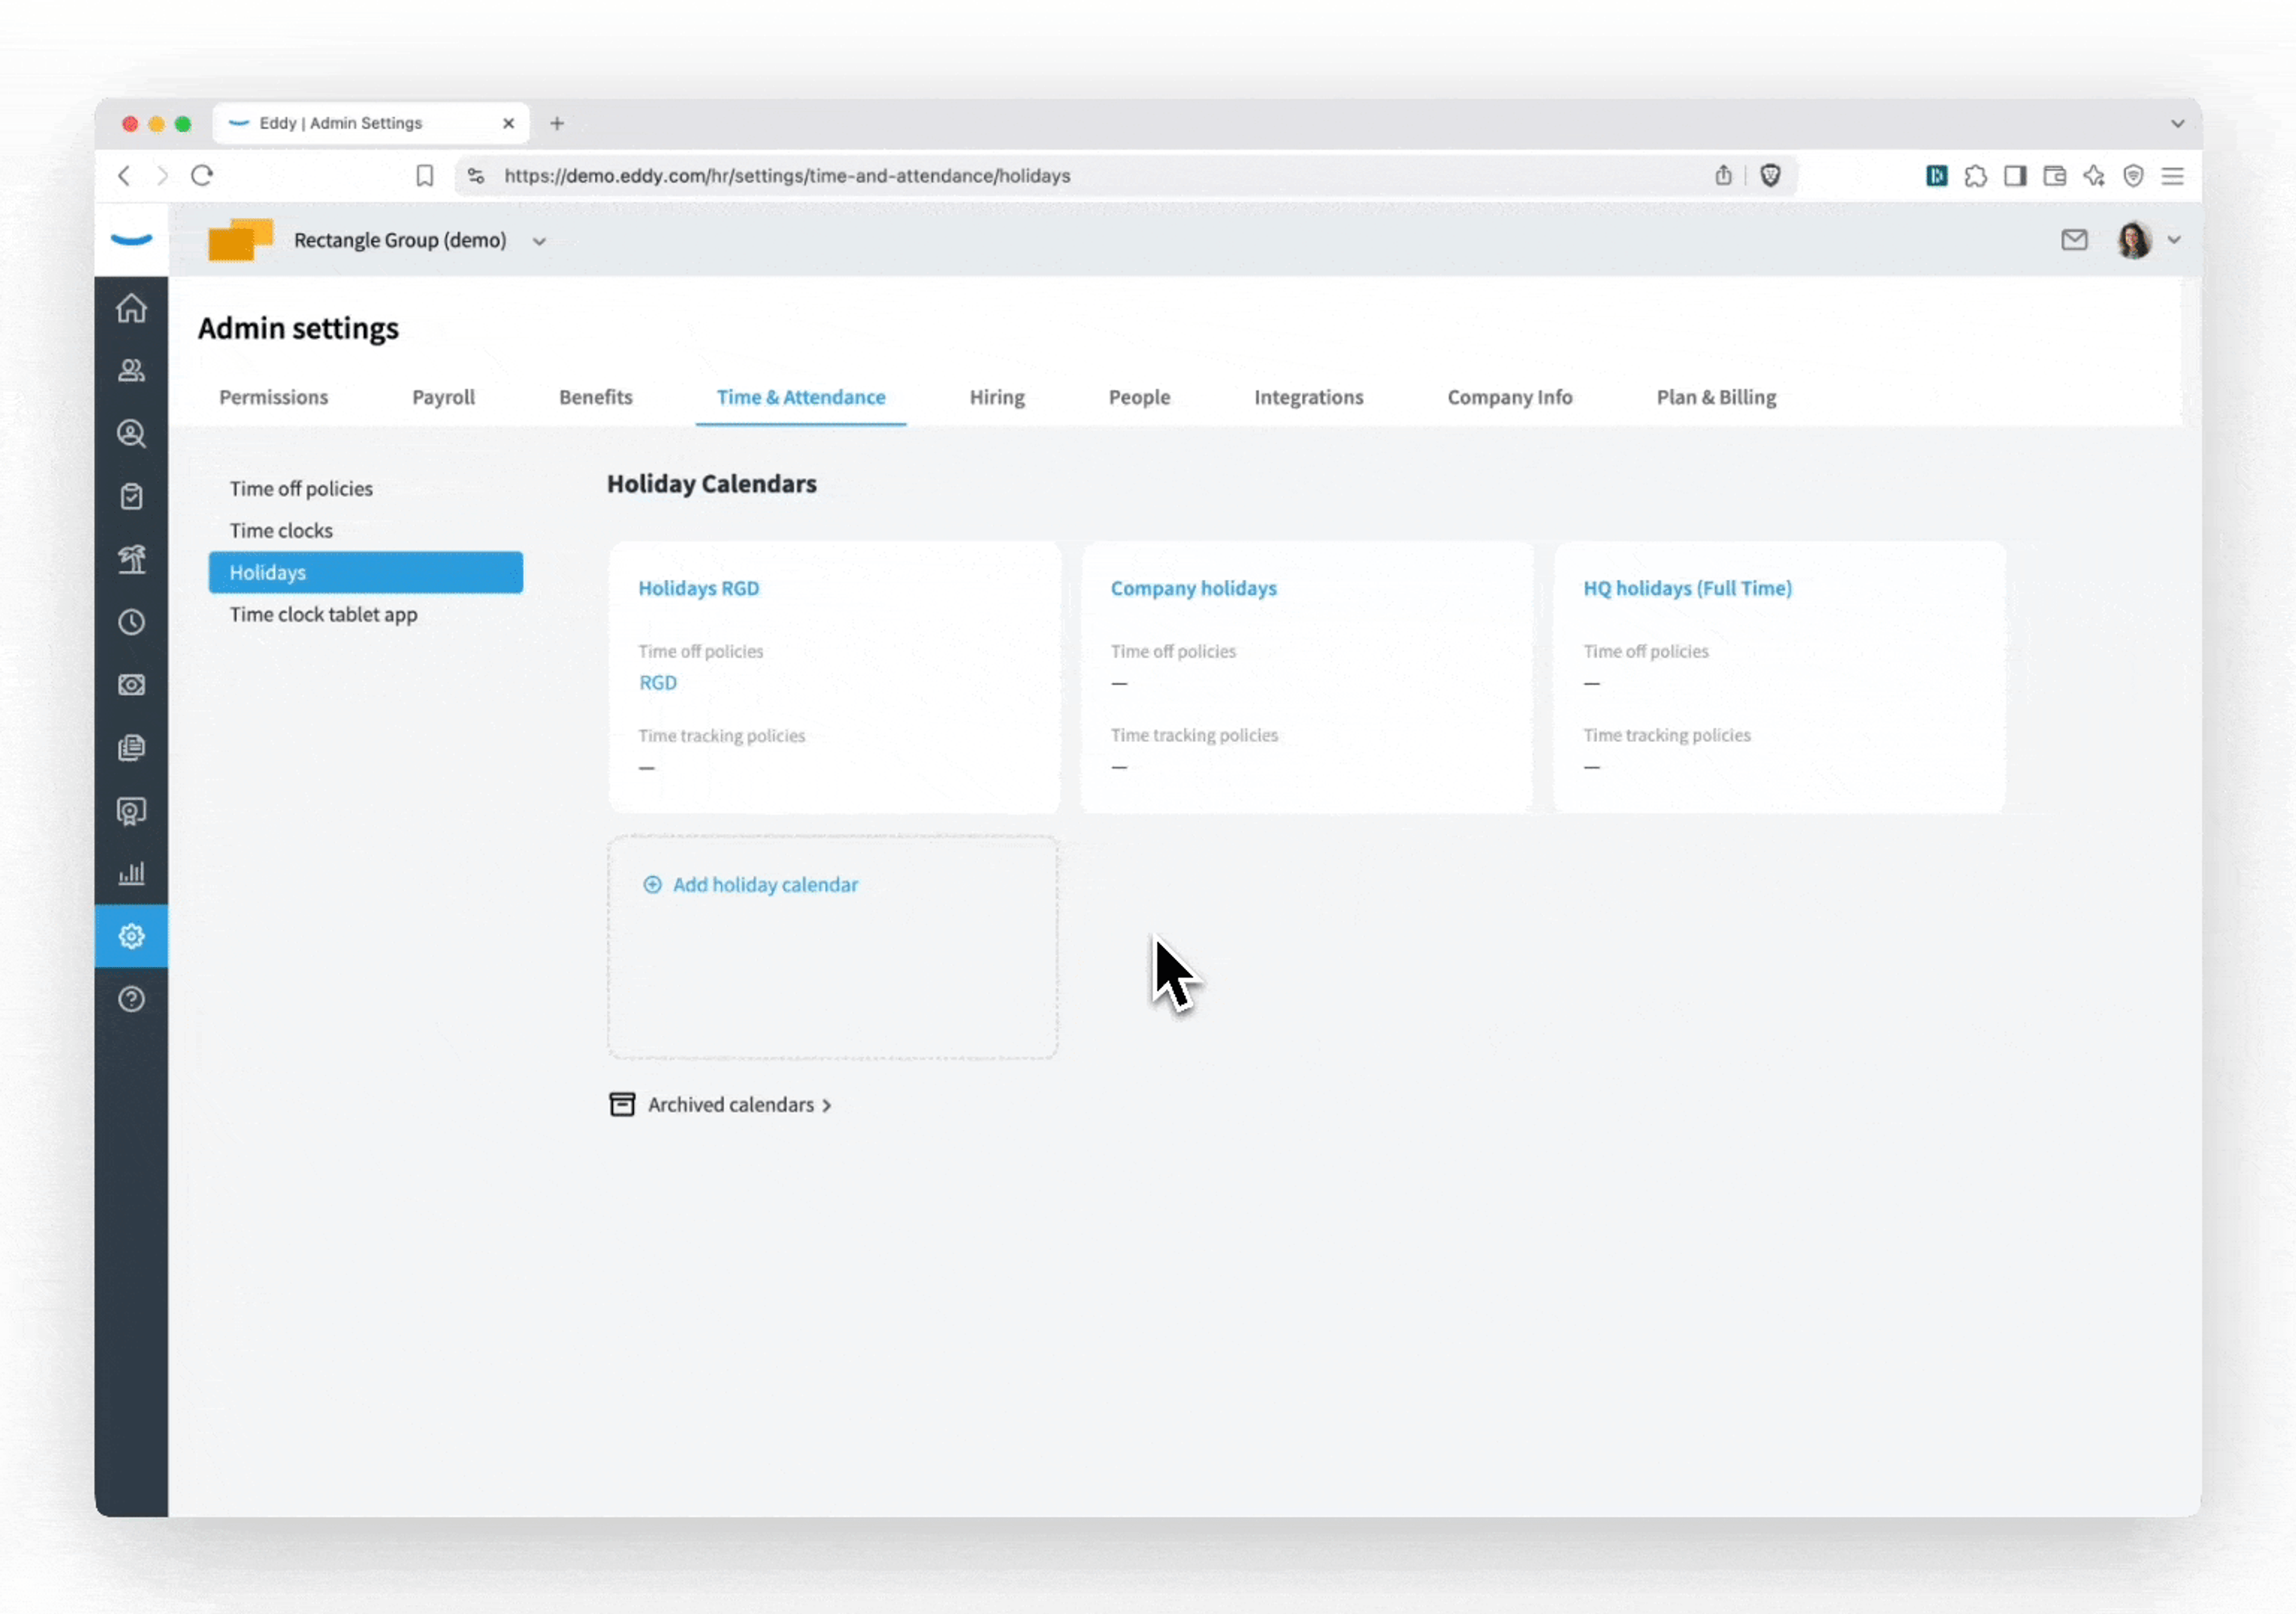This screenshot has width=2296, height=1614.
Task: Switch to the Permissions tab
Action: (x=274, y=397)
